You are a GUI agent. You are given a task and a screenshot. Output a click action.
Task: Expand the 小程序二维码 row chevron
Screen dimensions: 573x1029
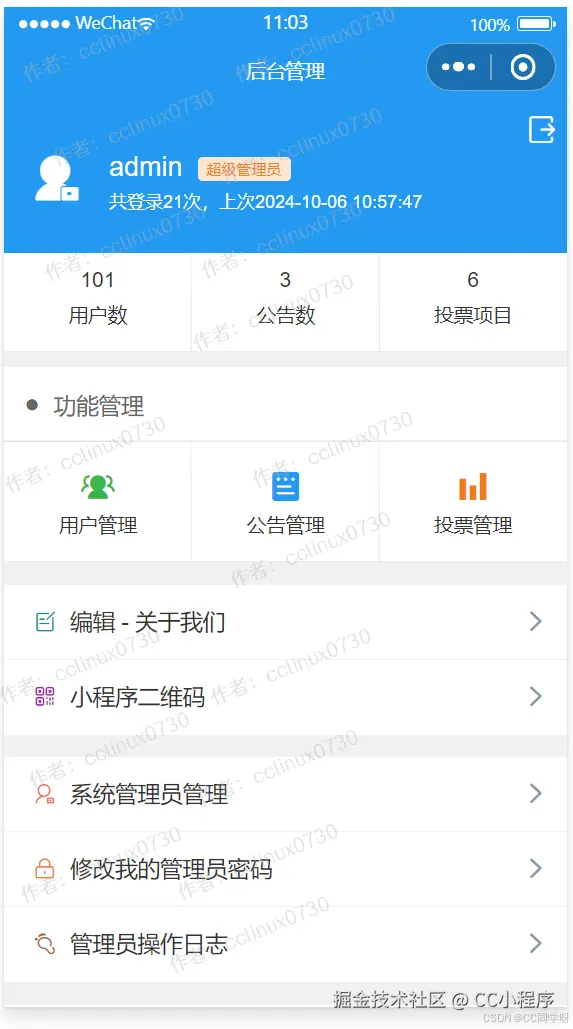tap(536, 696)
